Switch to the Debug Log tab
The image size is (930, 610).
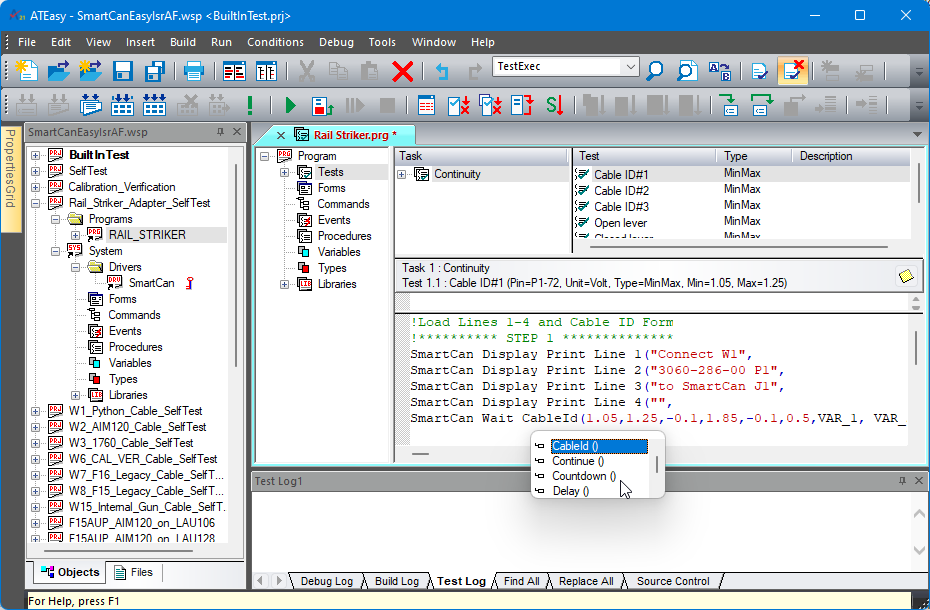click(327, 582)
